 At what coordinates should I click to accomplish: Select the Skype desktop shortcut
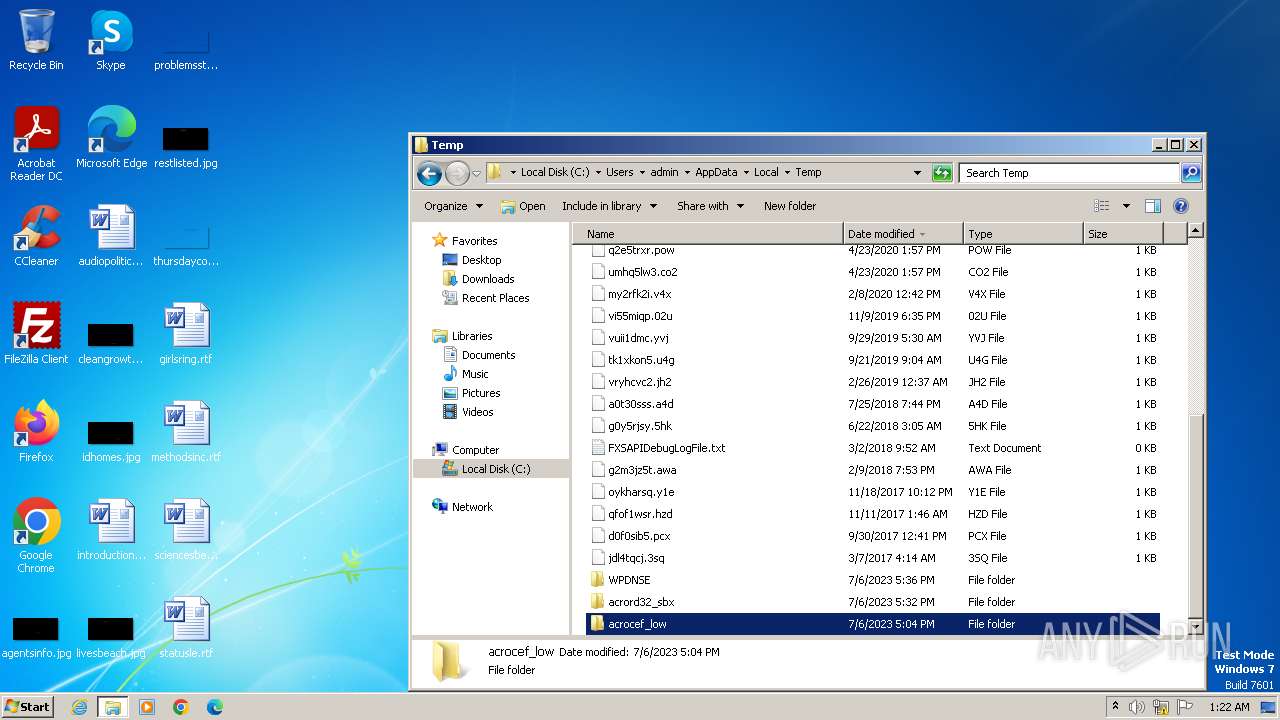[111, 40]
